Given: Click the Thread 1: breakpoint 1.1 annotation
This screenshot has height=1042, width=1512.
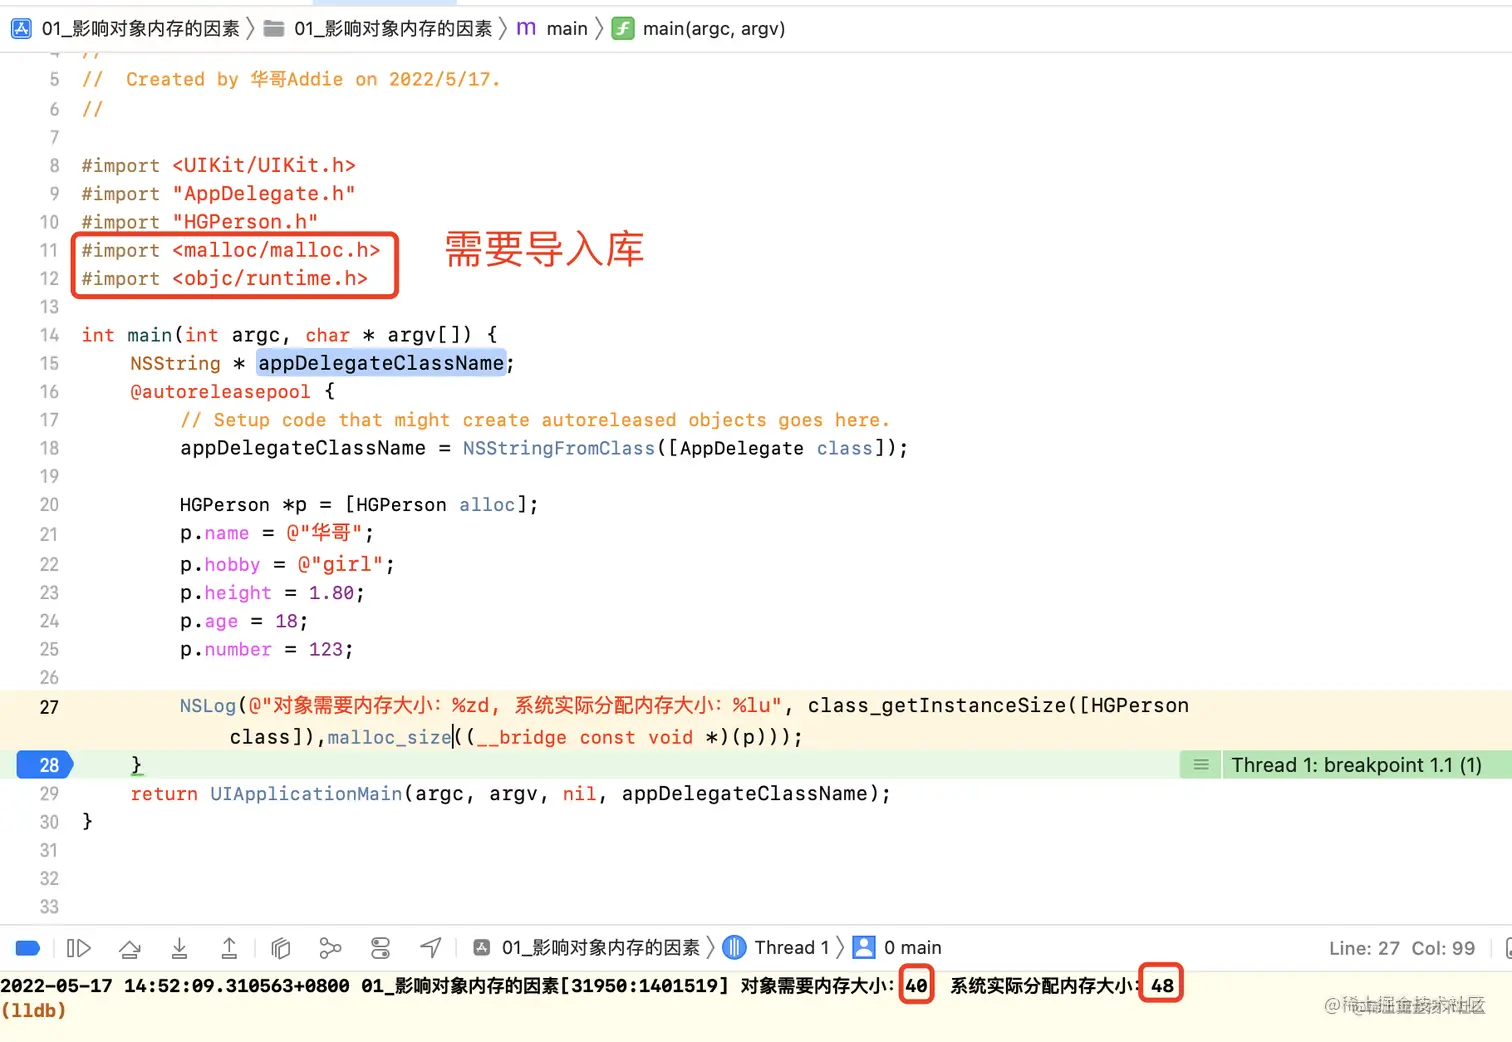Looking at the screenshot, I should (x=1356, y=765).
